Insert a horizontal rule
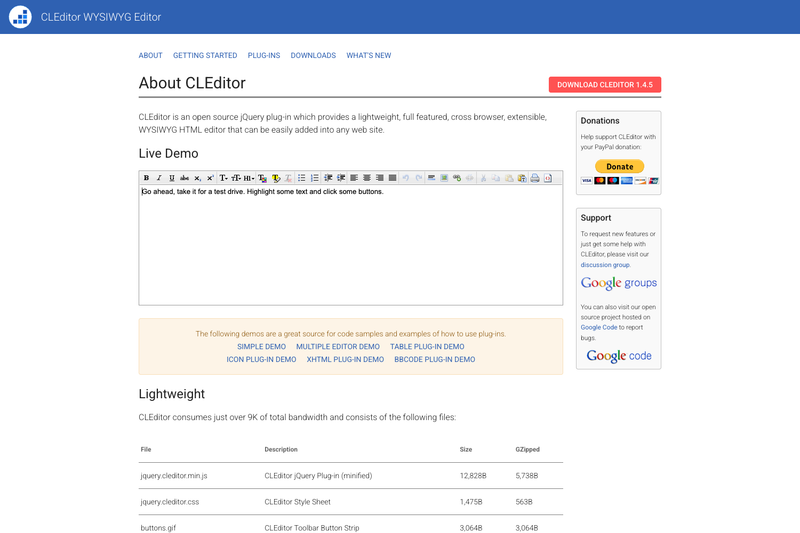 coord(432,178)
